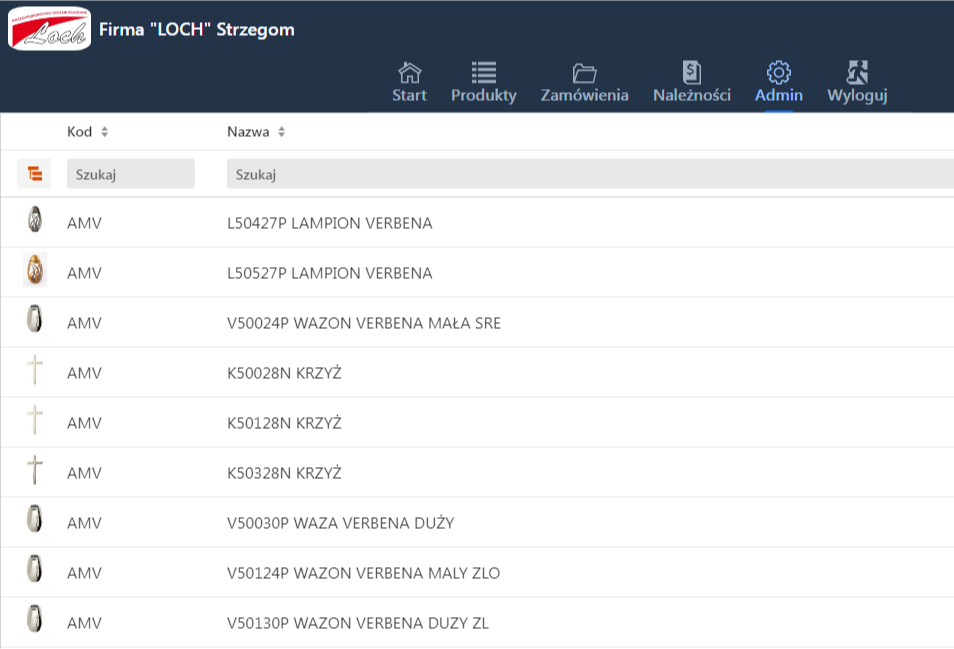
Task: Open the Należności invoice icon
Action: pos(691,73)
